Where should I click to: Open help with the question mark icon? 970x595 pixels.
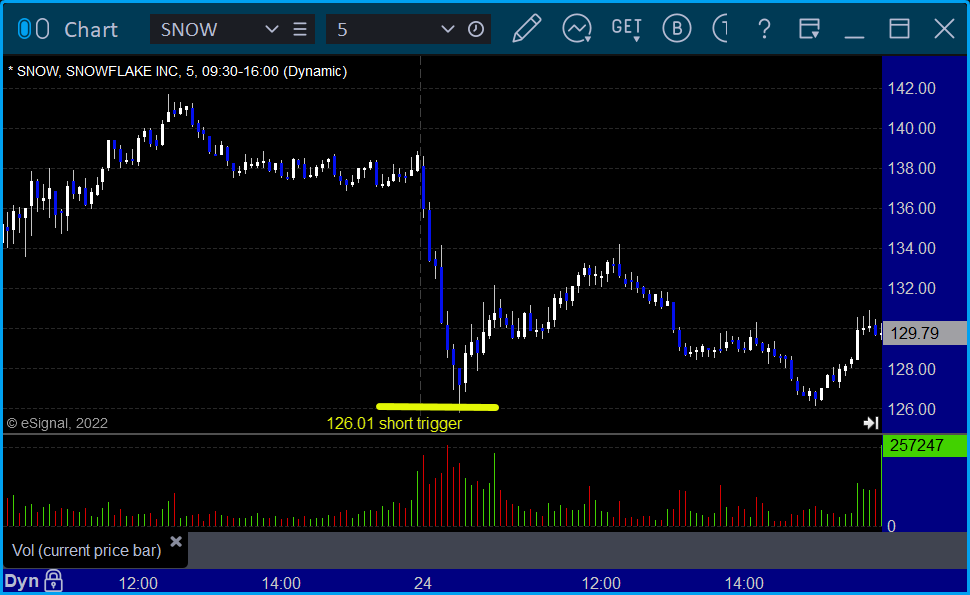click(765, 29)
